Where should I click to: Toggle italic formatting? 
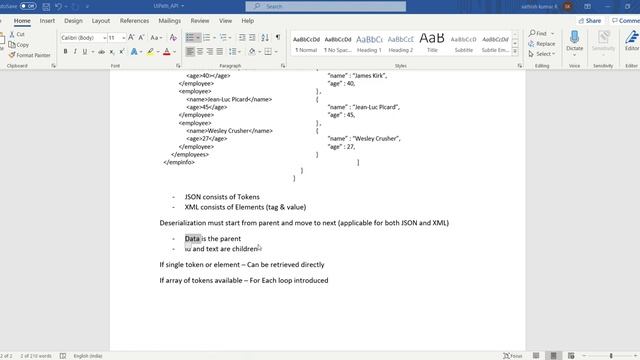[x=75, y=52]
